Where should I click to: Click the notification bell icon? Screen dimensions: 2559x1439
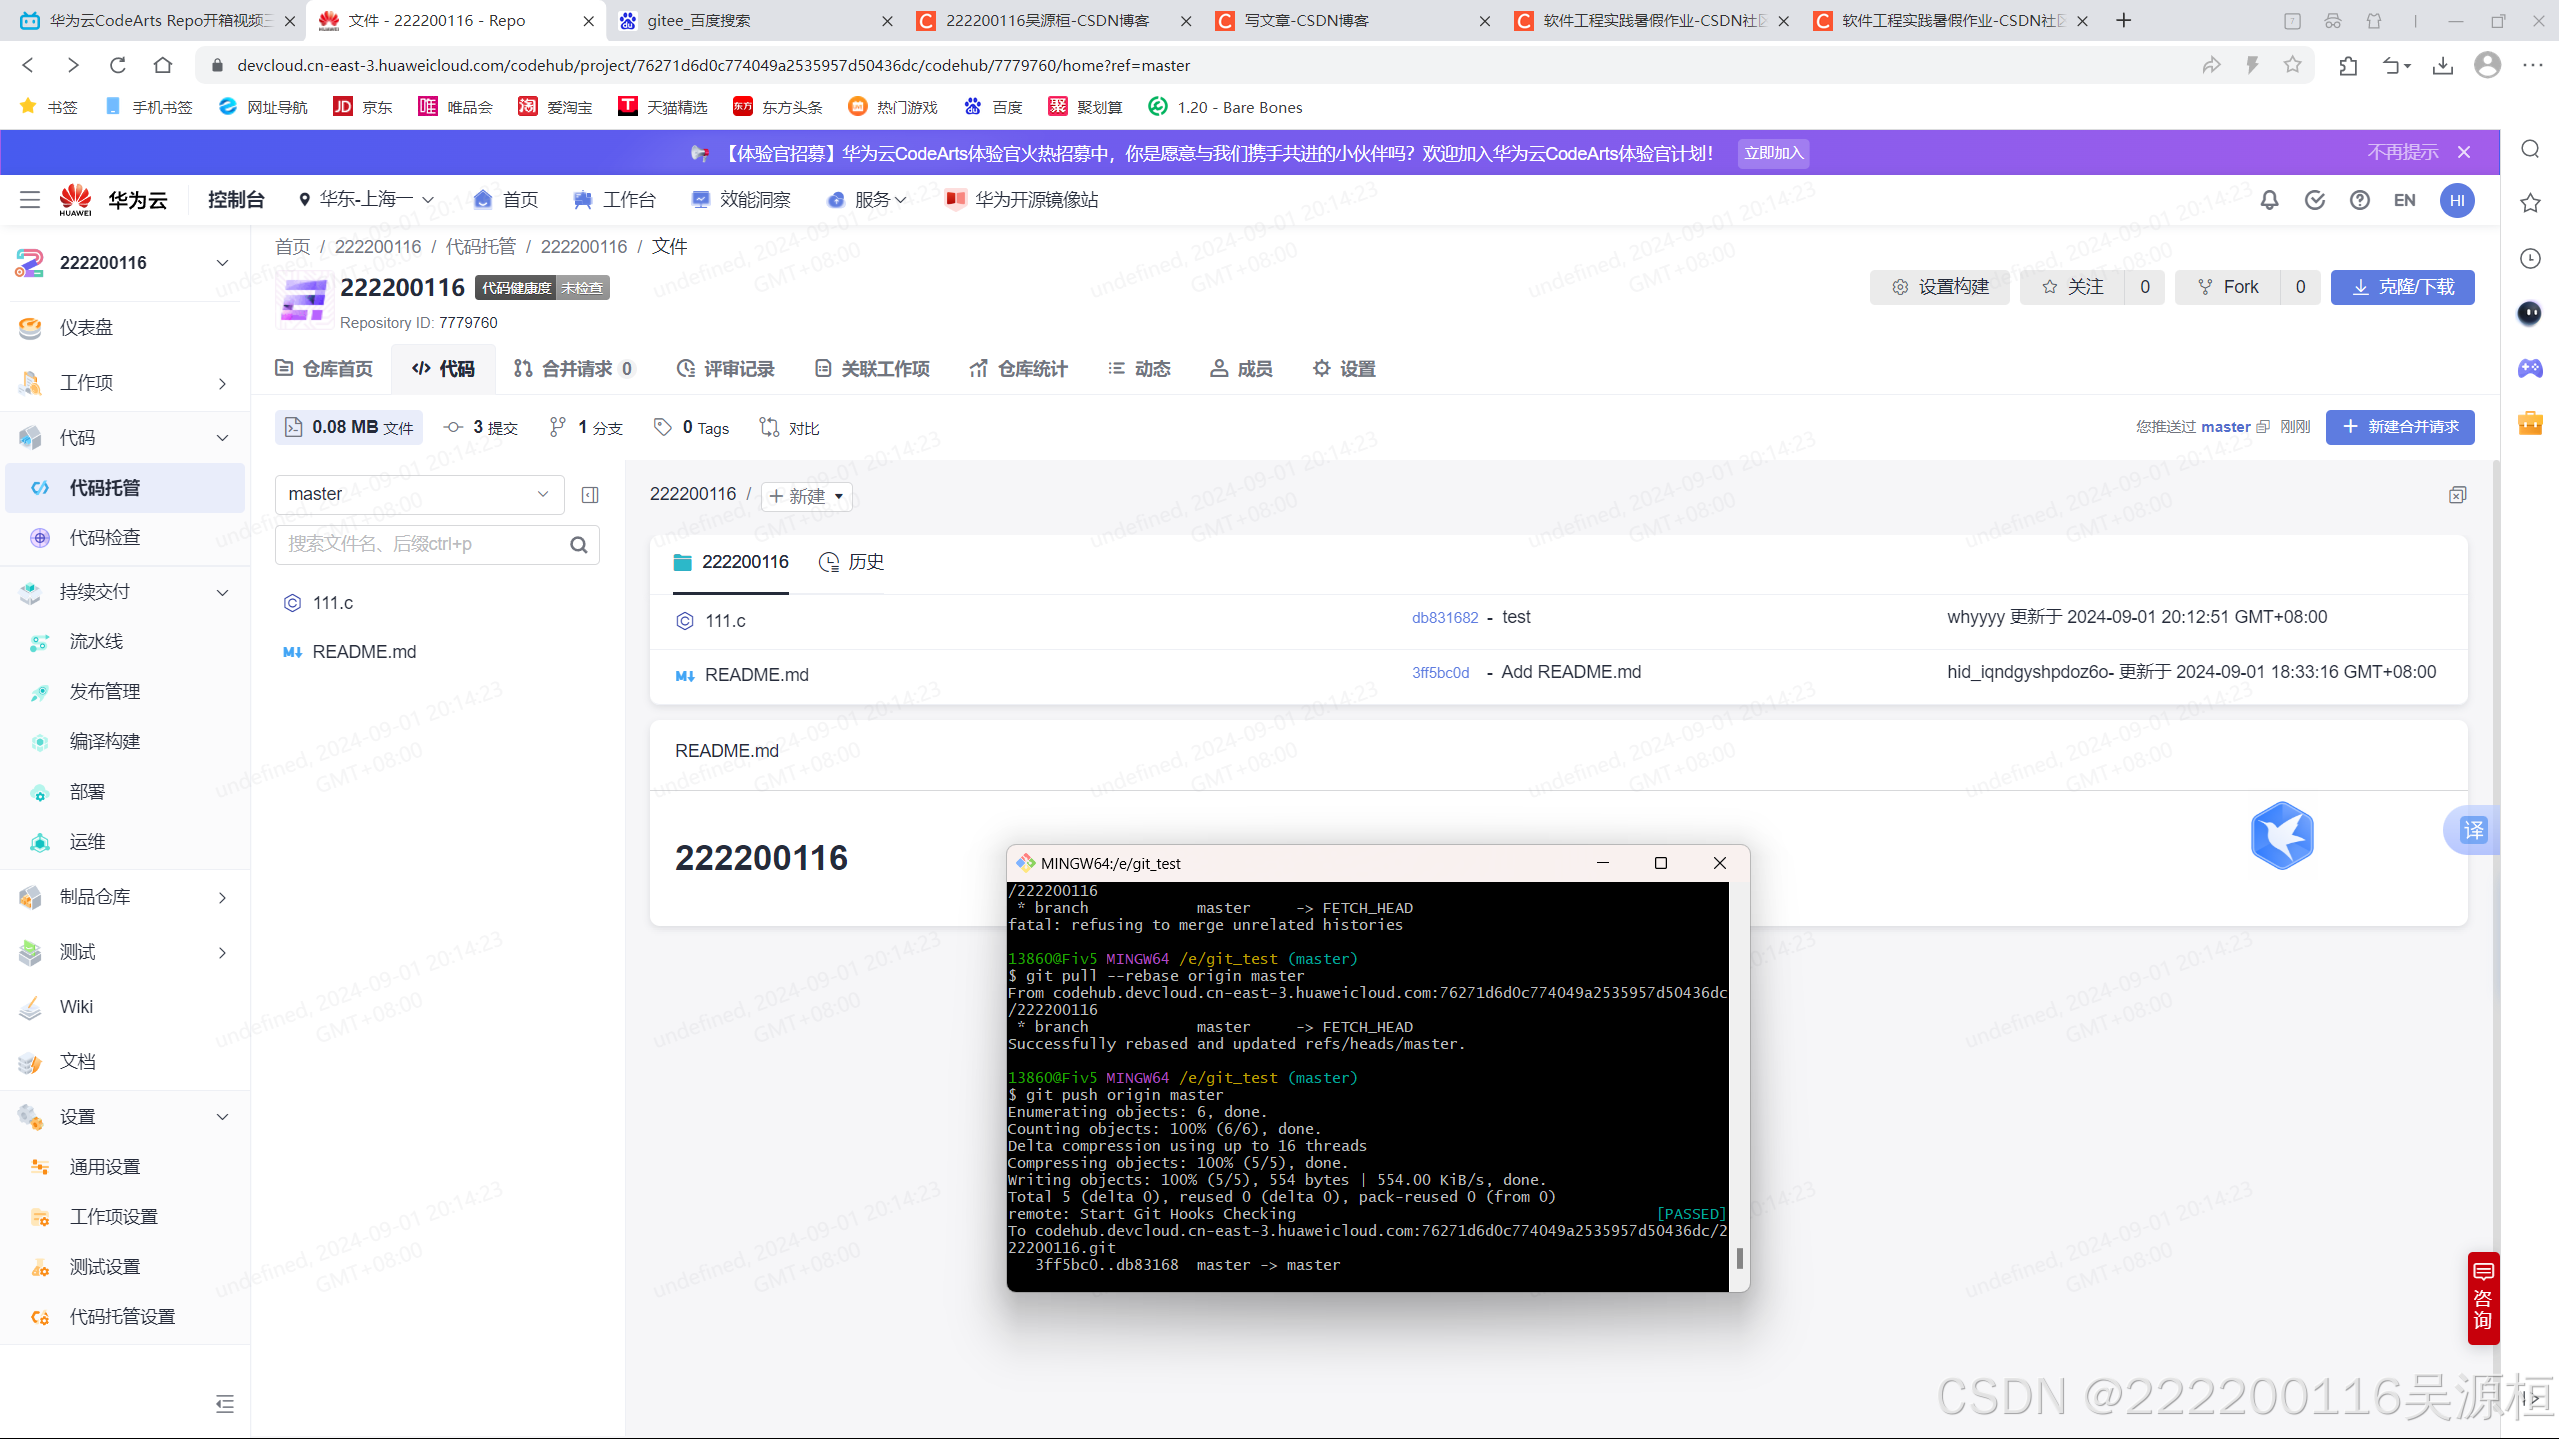coord(2269,200)
